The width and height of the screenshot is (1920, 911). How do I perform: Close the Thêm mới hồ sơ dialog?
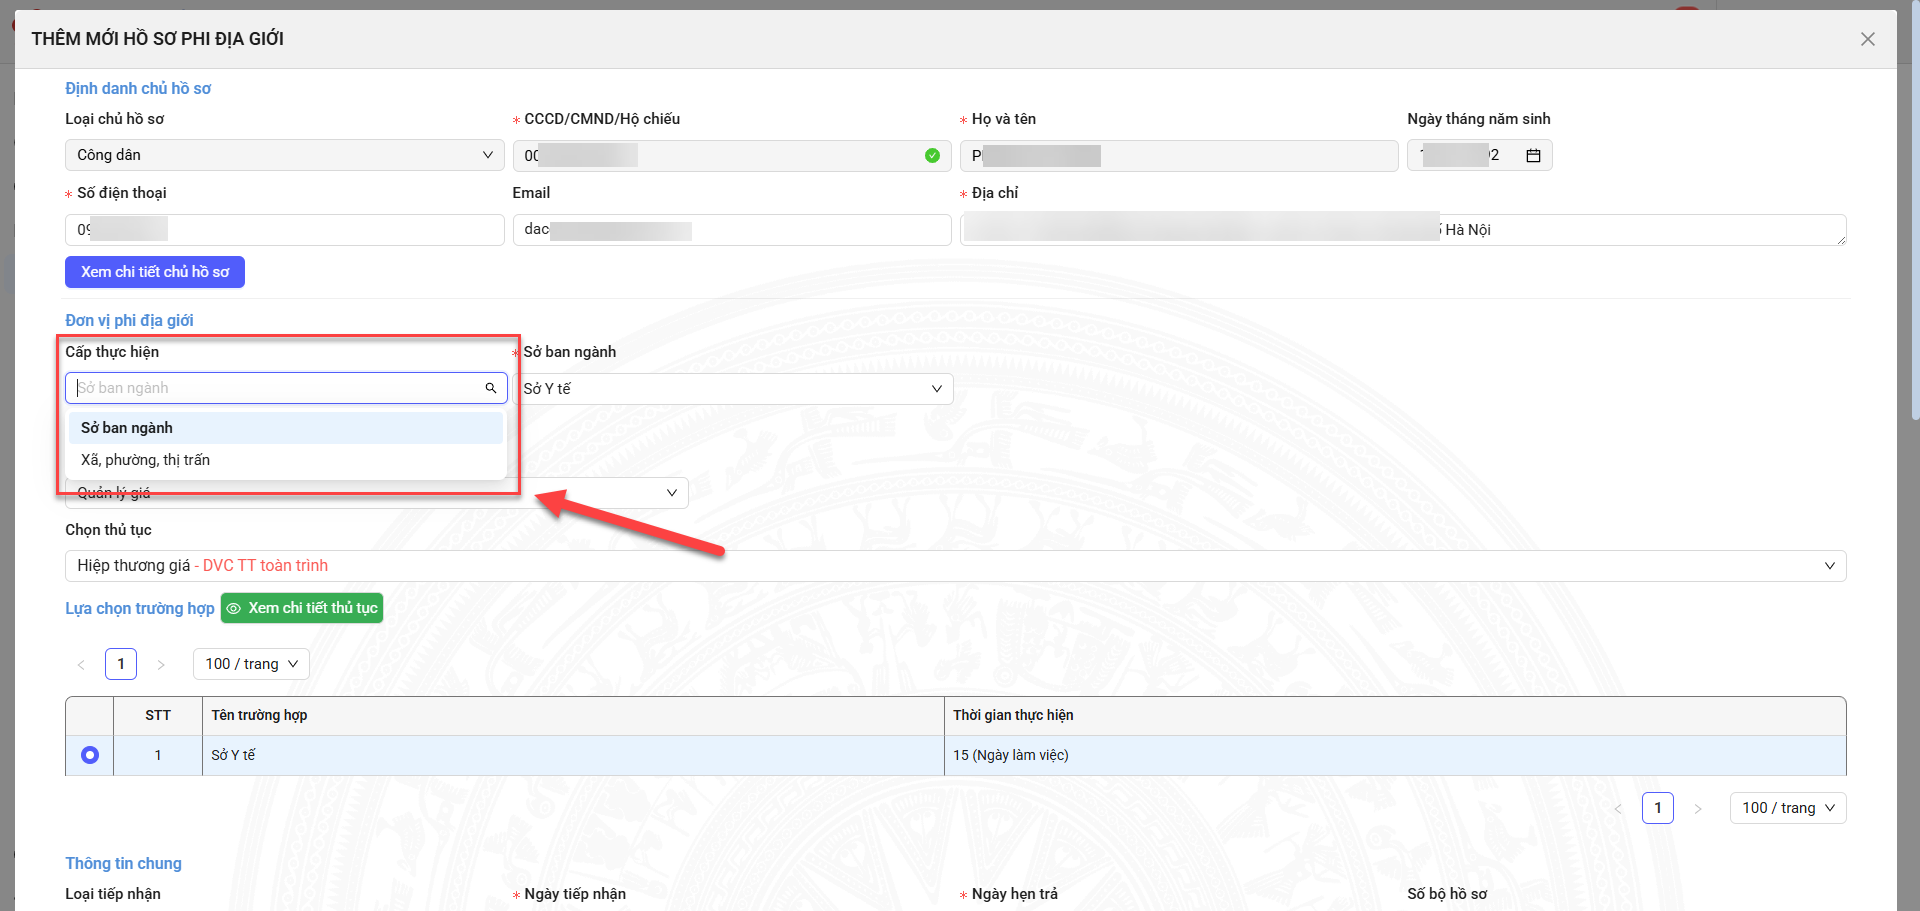point(1867,39)
